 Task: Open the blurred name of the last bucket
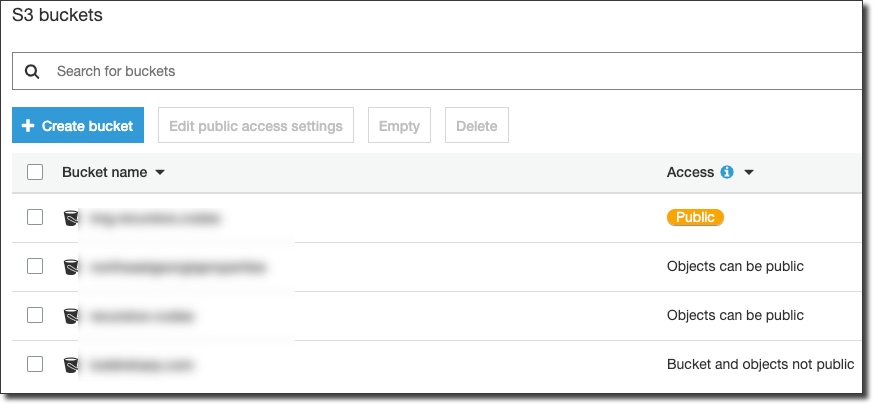click(142, 365)
